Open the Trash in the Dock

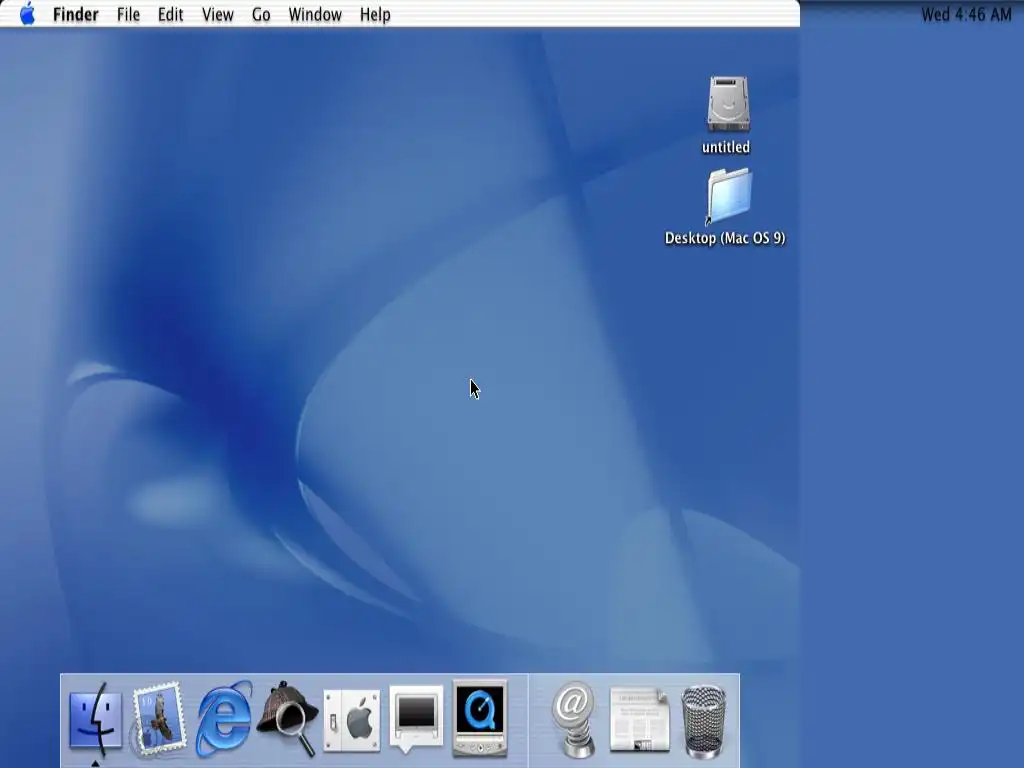pos(703,721)
